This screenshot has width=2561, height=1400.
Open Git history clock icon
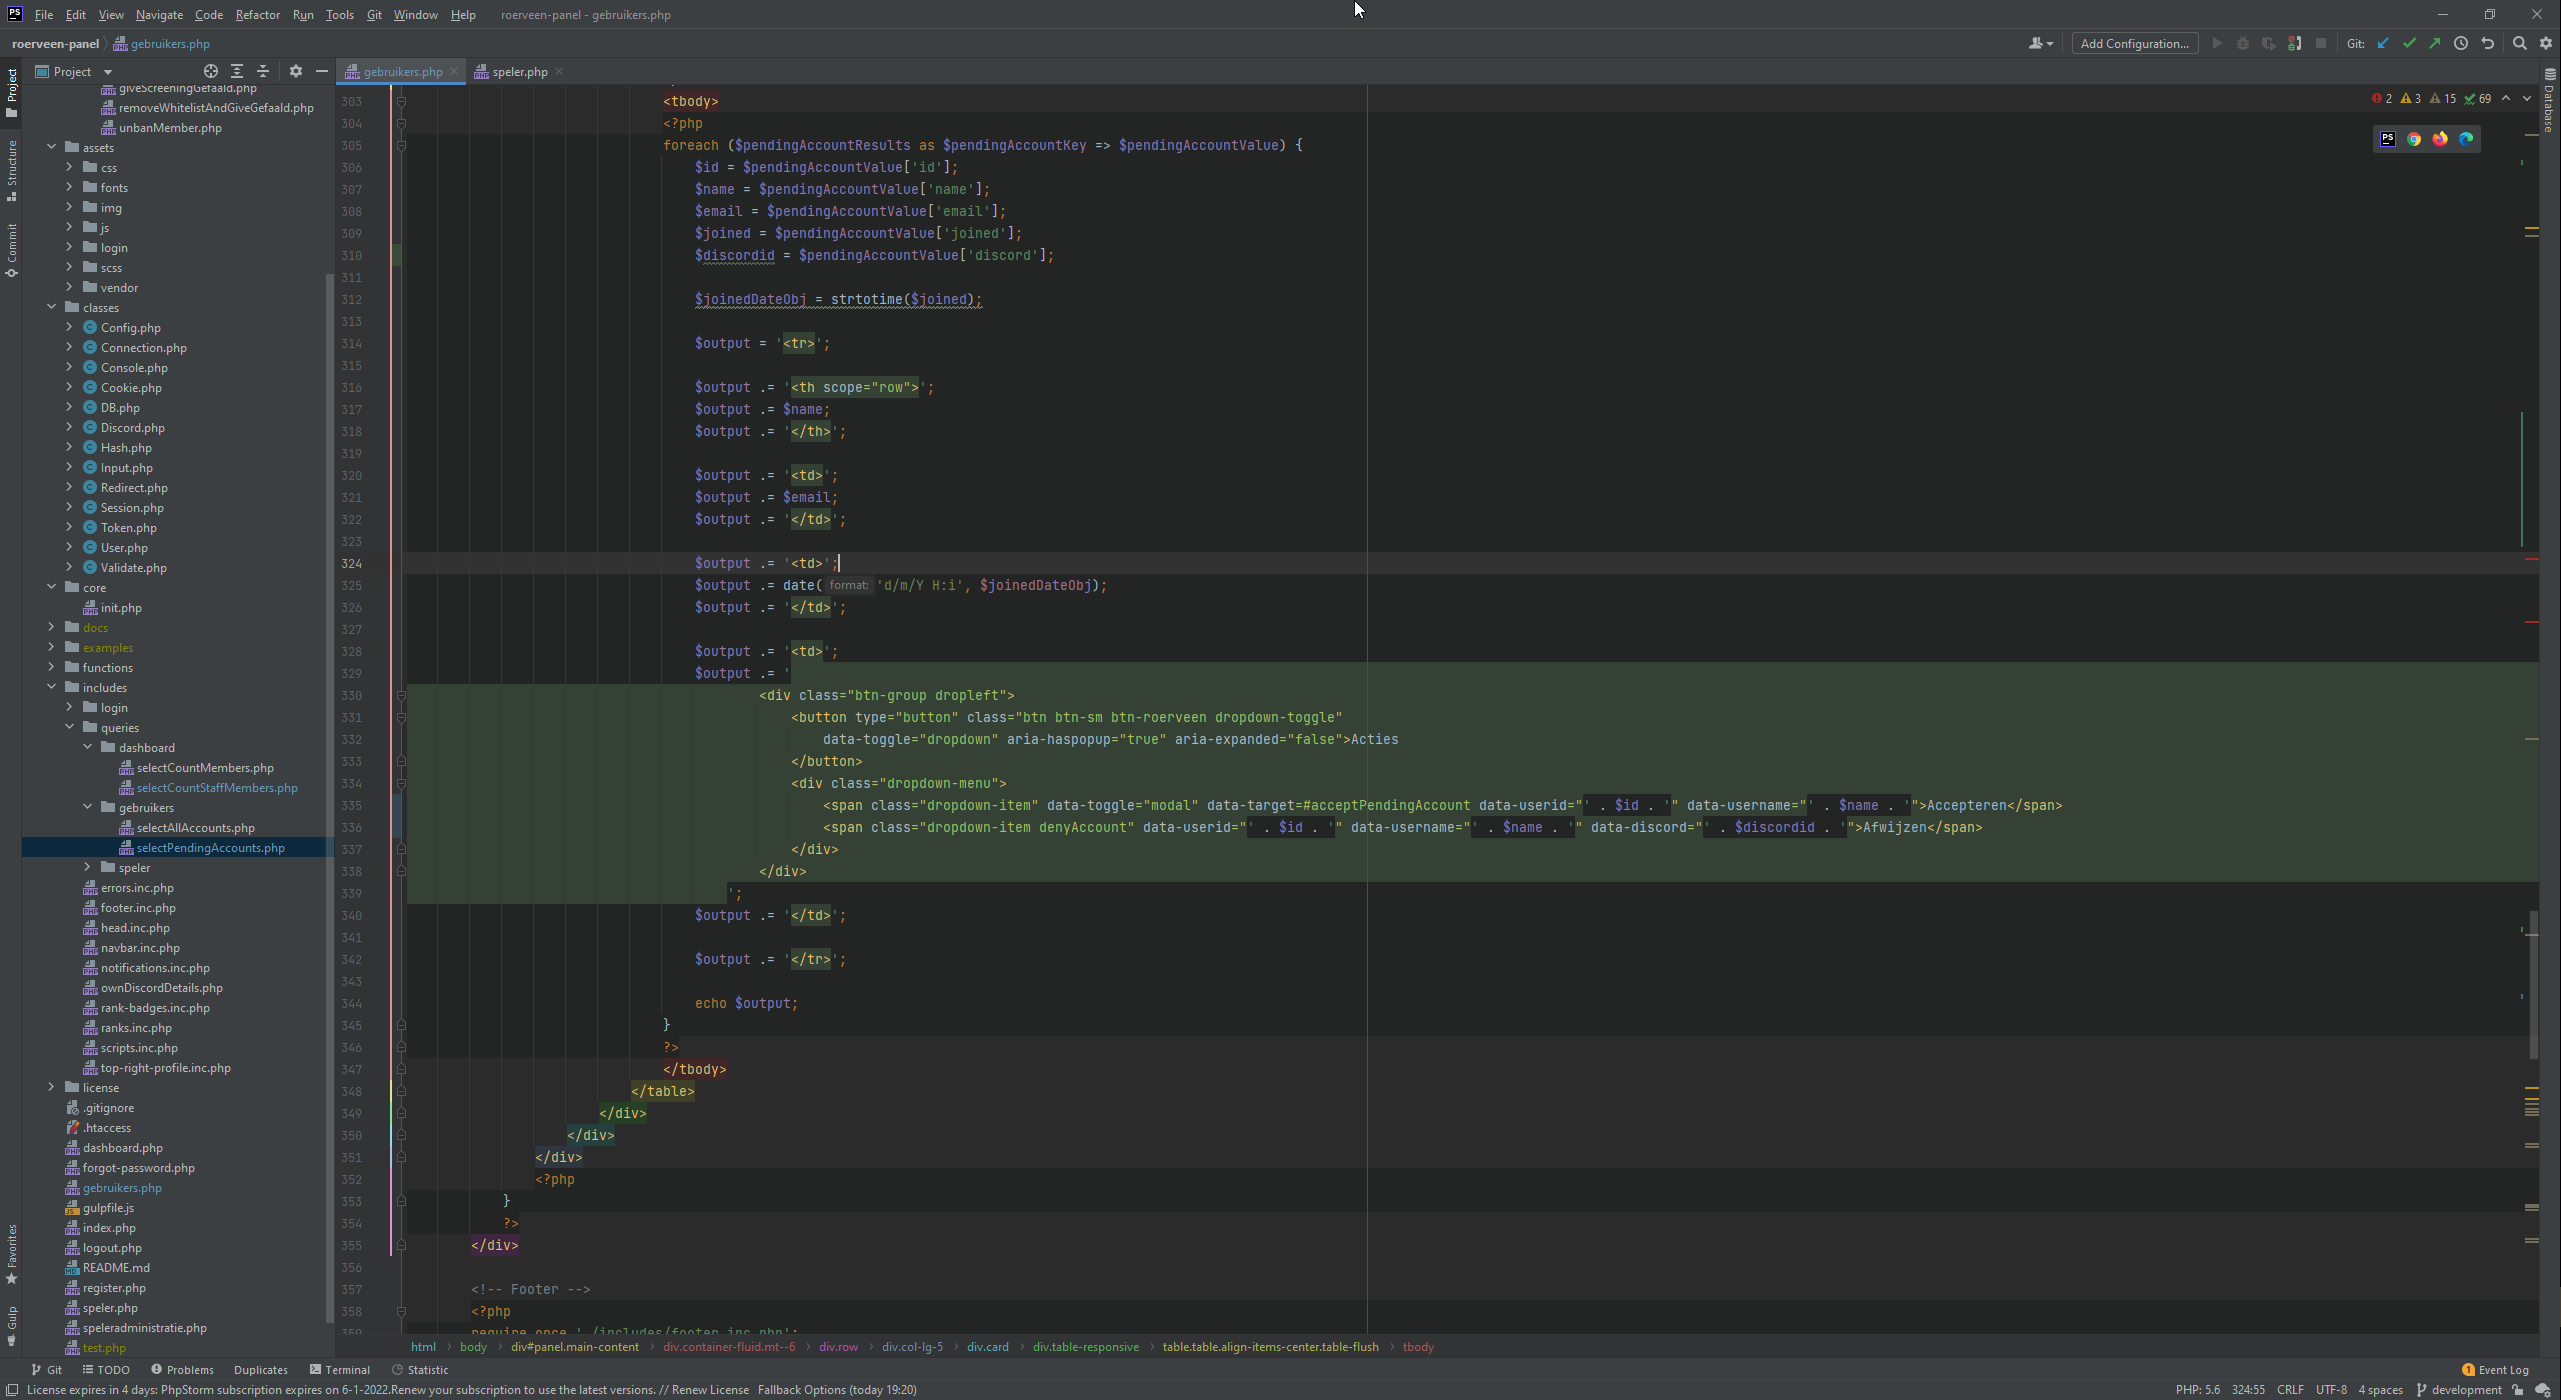click(x=2461, y=43)
